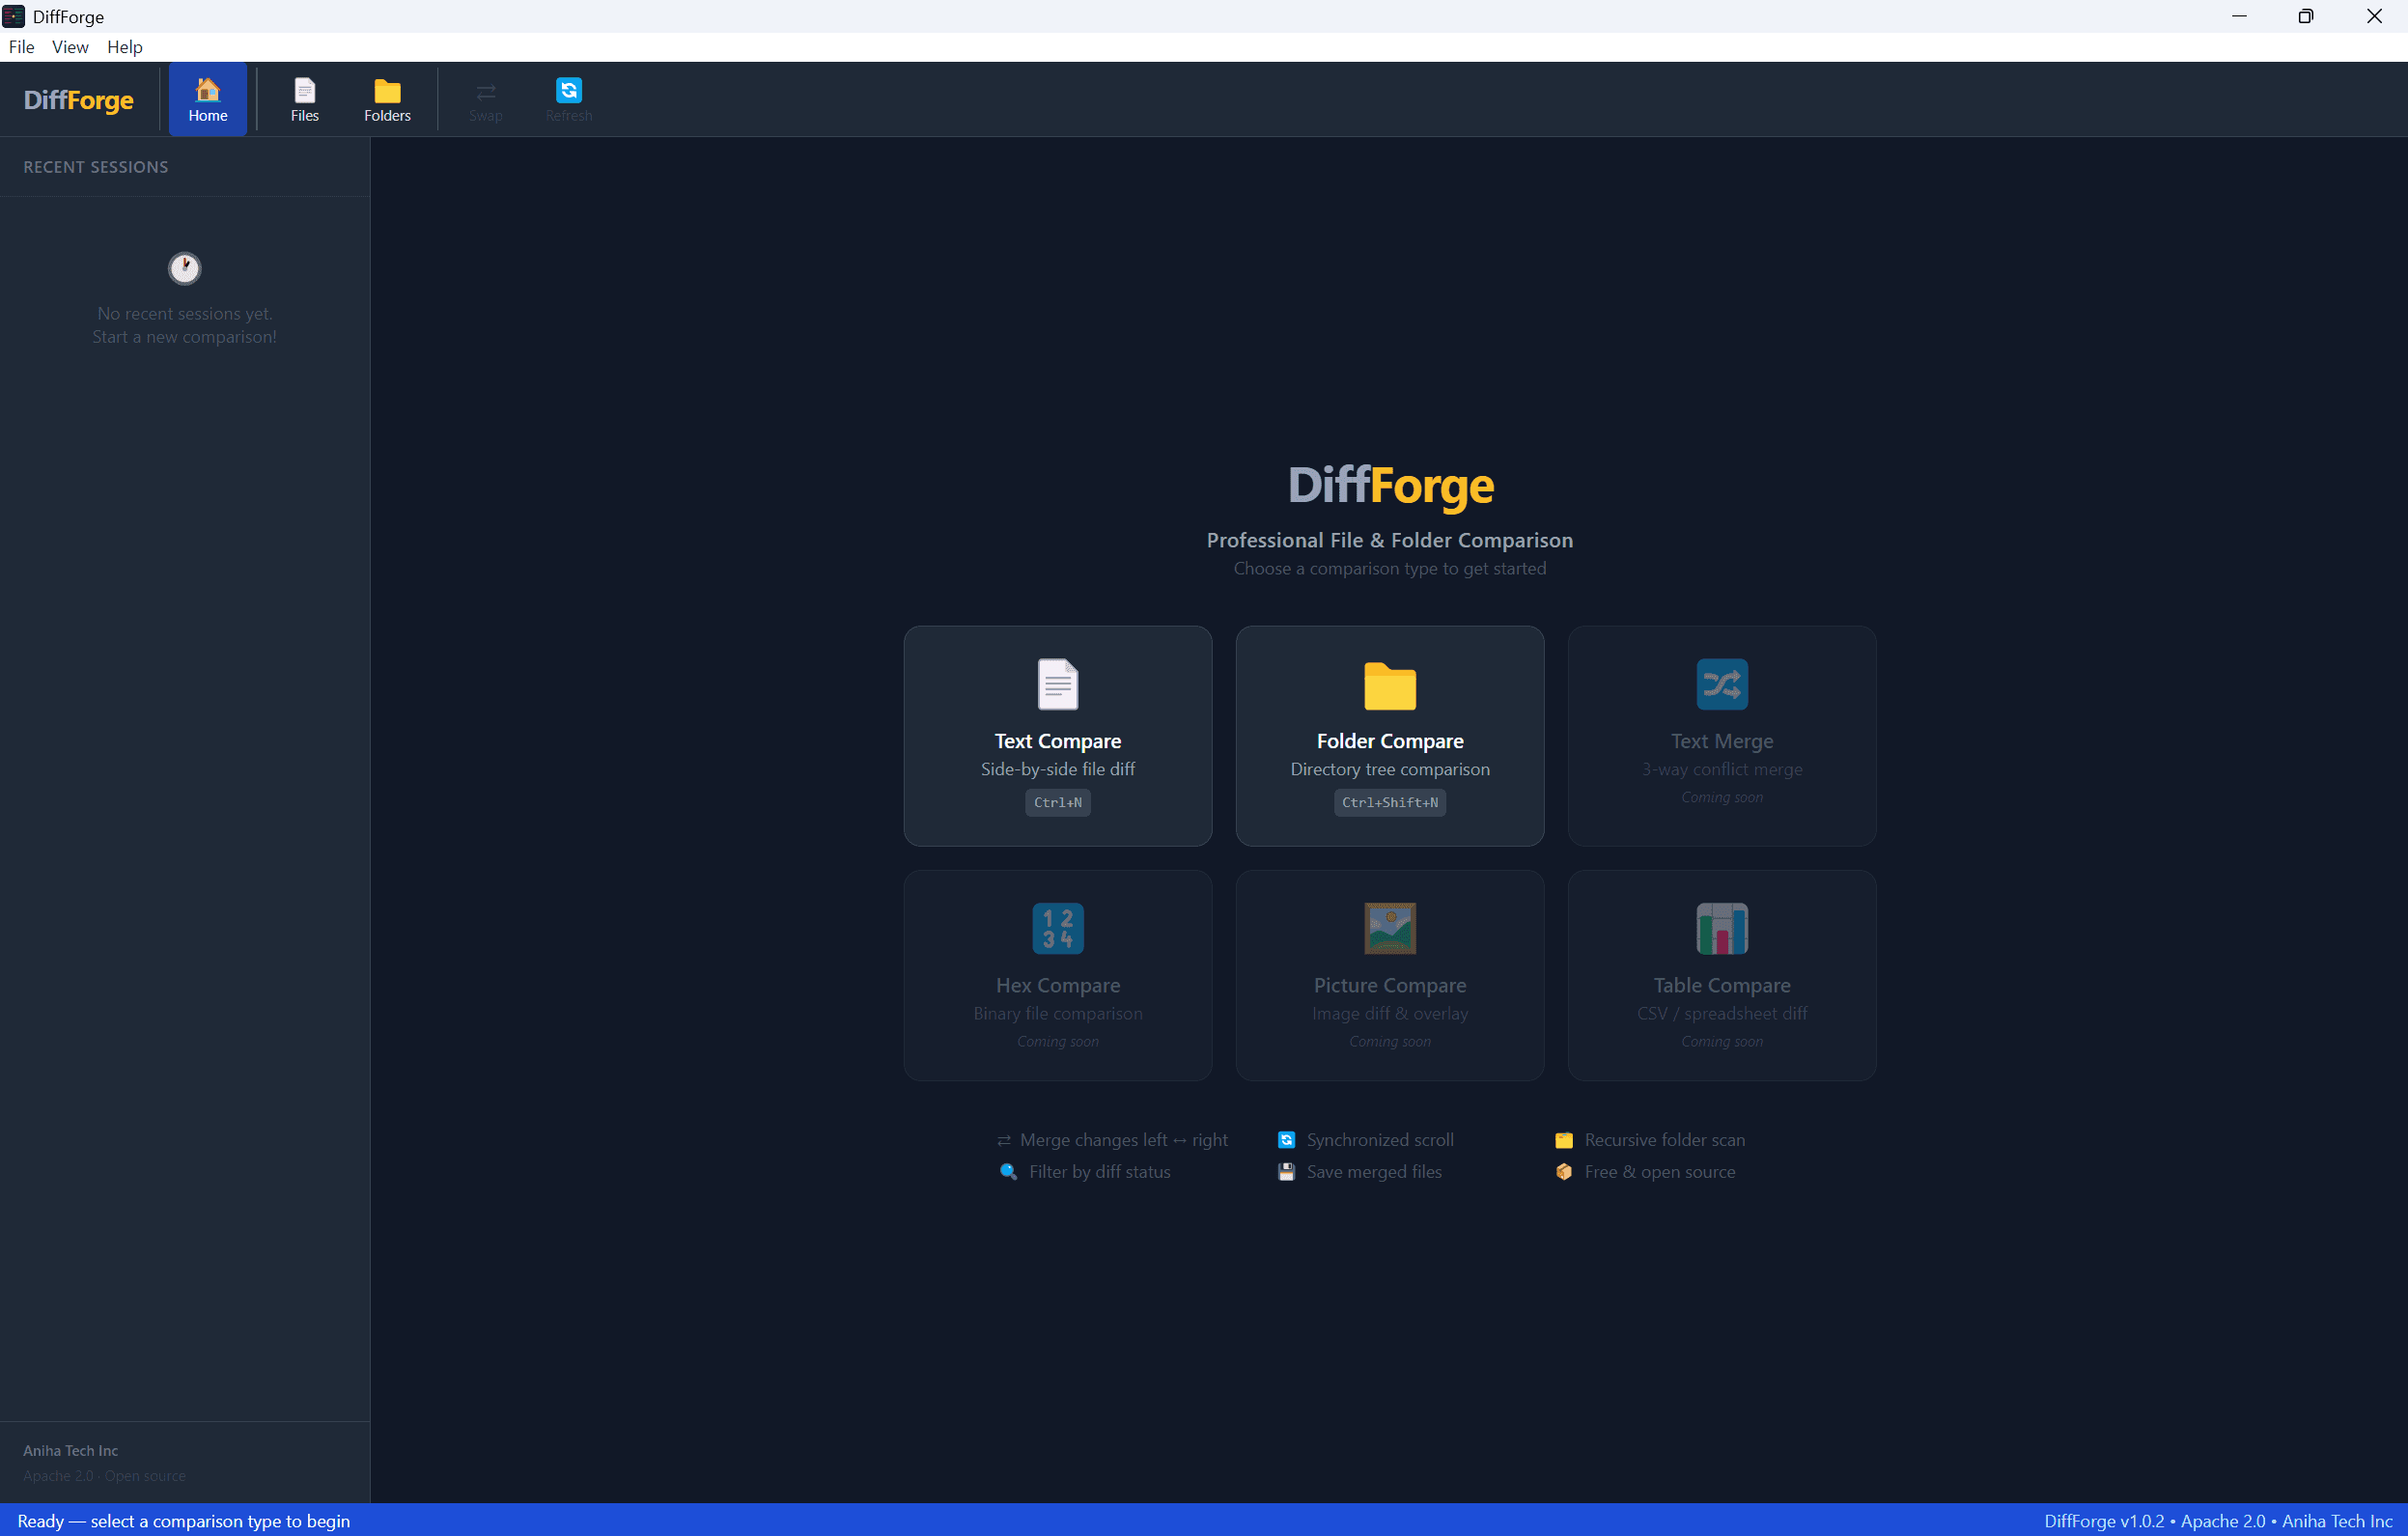Viewport: 2408px width, 1536px height.
Task: Click the Aniha Tech Inc footer text
Action: pos(70,1450)
